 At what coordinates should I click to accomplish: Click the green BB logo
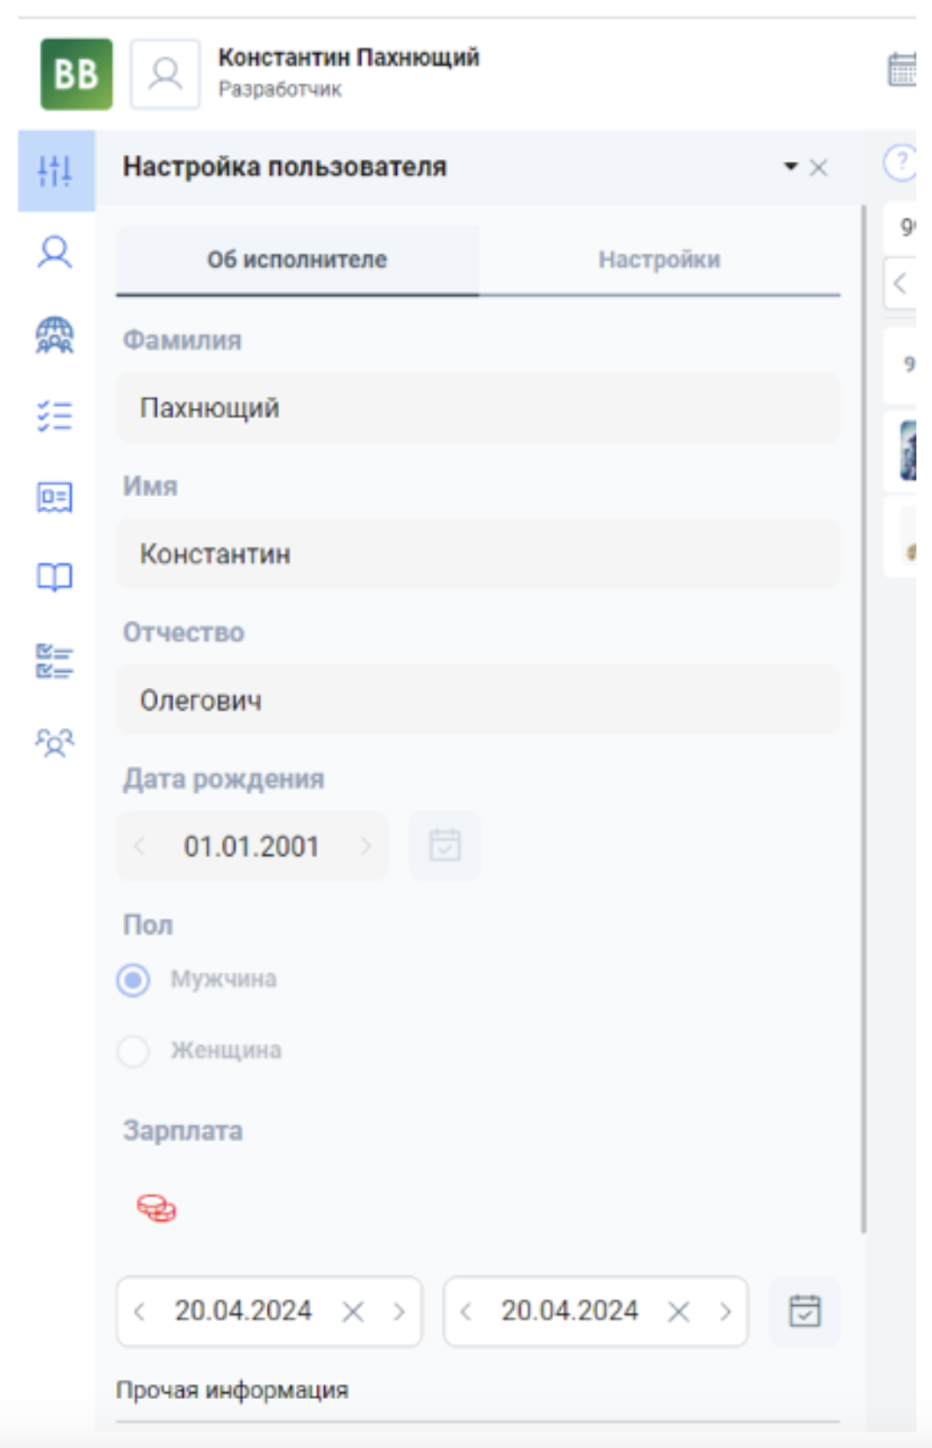point(76,74)
